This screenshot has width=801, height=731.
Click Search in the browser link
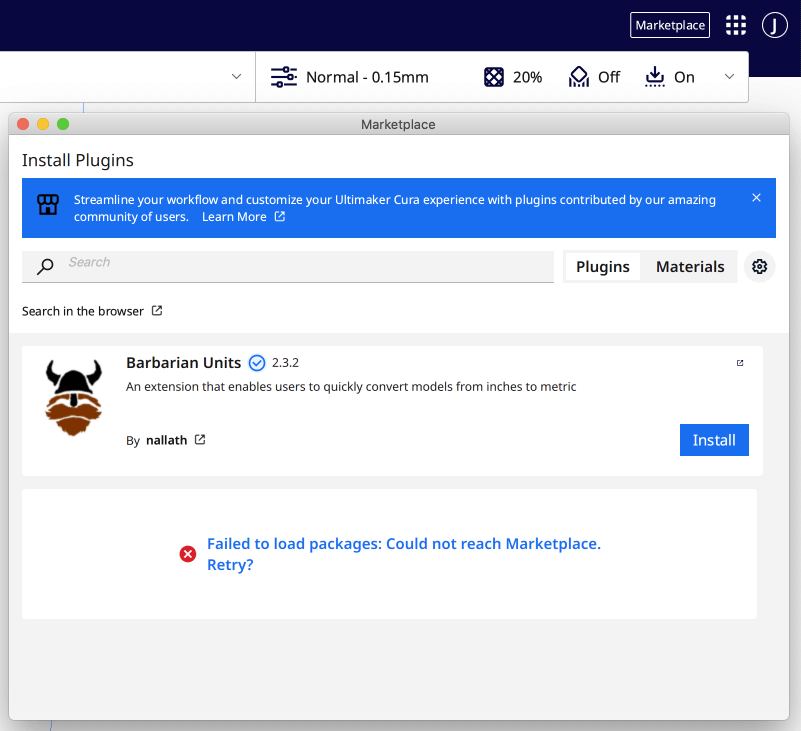pyautogui.click(x=83, y=311)
